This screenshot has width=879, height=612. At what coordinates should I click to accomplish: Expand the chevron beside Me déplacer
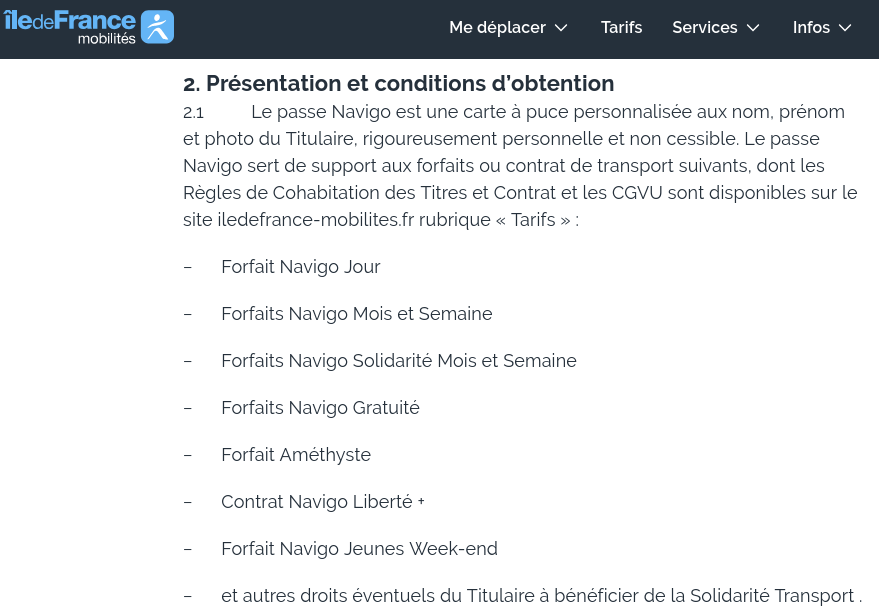(x=561, y=28)
